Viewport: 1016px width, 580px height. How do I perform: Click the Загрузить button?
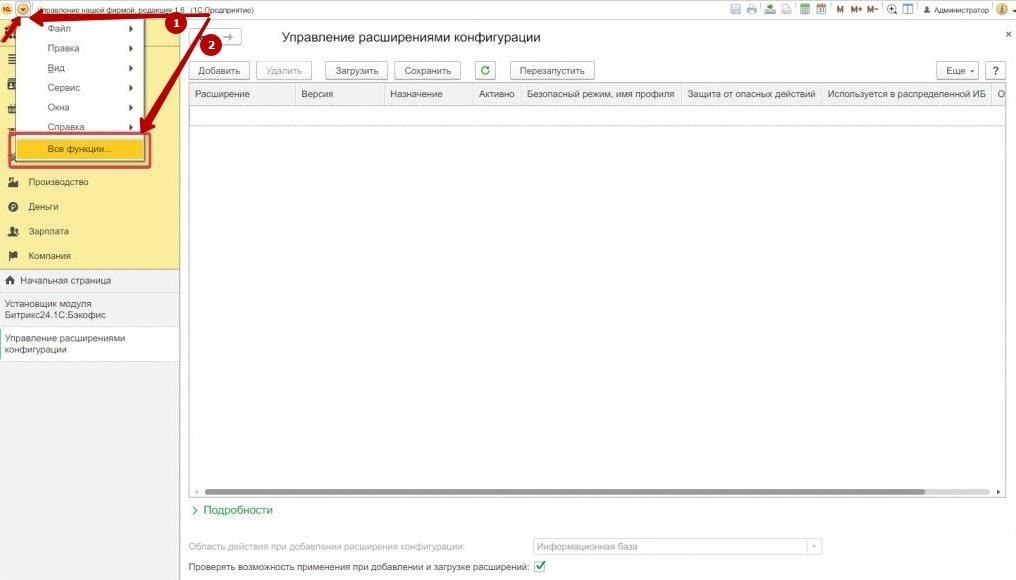(x=356, y=71)
